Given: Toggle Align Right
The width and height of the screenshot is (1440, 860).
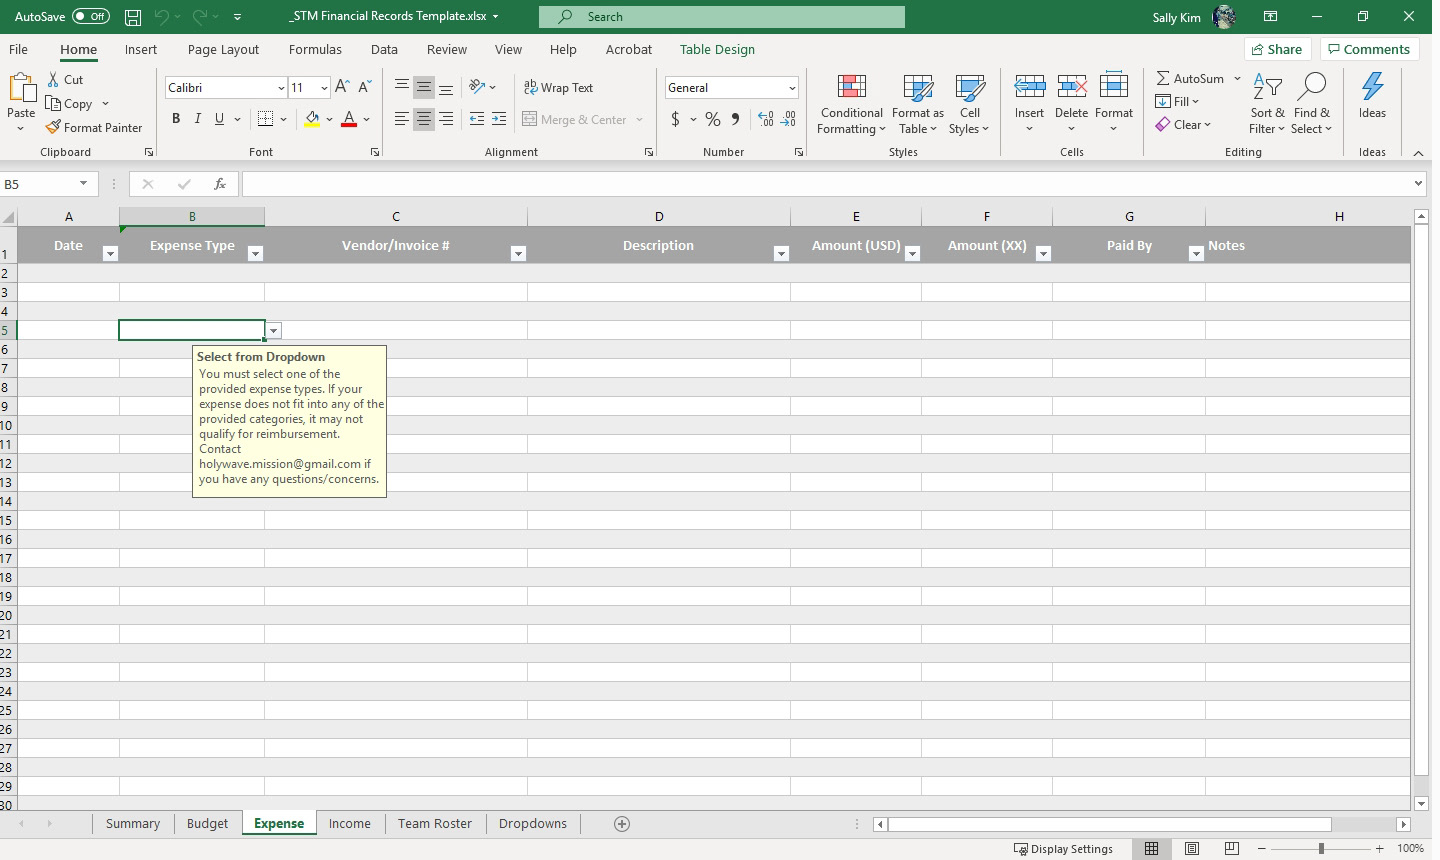Looking at the screenshot, I should click(x=446, y=119).
